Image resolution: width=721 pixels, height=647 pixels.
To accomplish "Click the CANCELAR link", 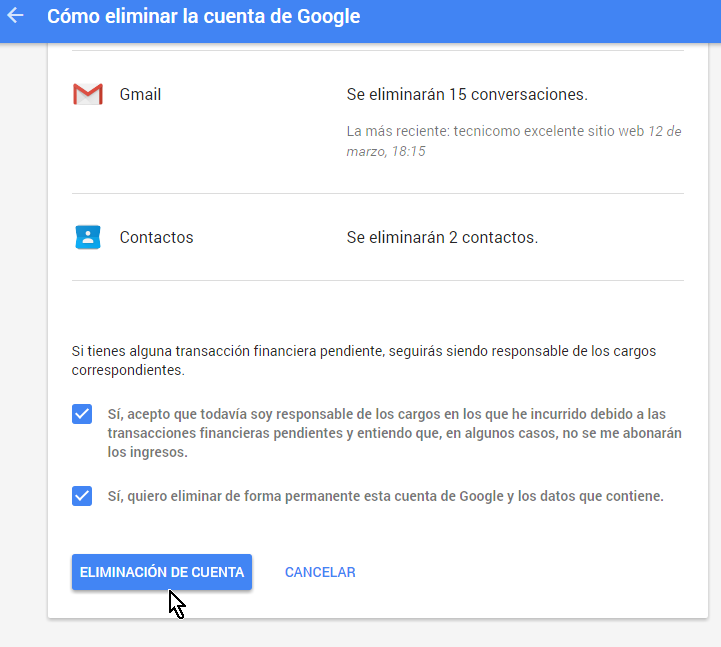I will (320, 572).
